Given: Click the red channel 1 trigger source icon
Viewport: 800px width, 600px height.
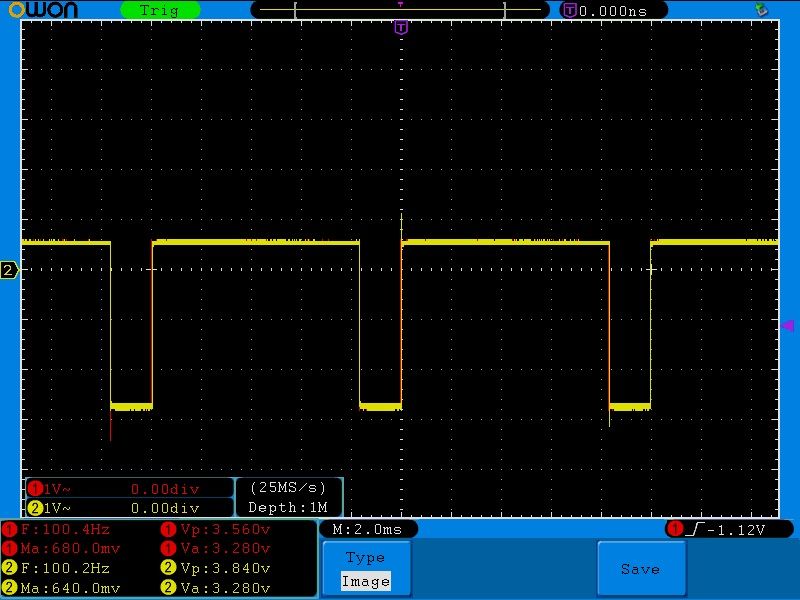Looking at the screenshot, I should coord(675,529).
